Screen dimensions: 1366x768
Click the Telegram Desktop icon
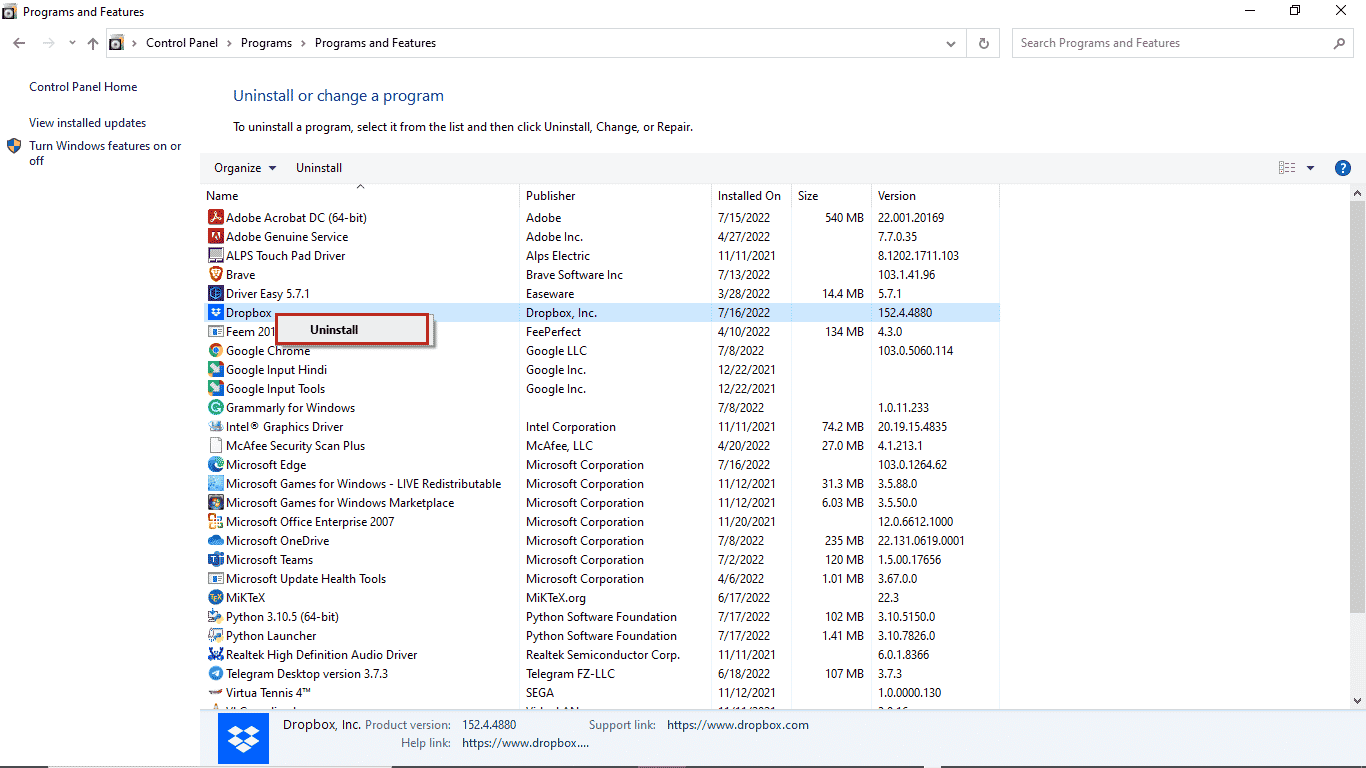(x=215, y=673)
